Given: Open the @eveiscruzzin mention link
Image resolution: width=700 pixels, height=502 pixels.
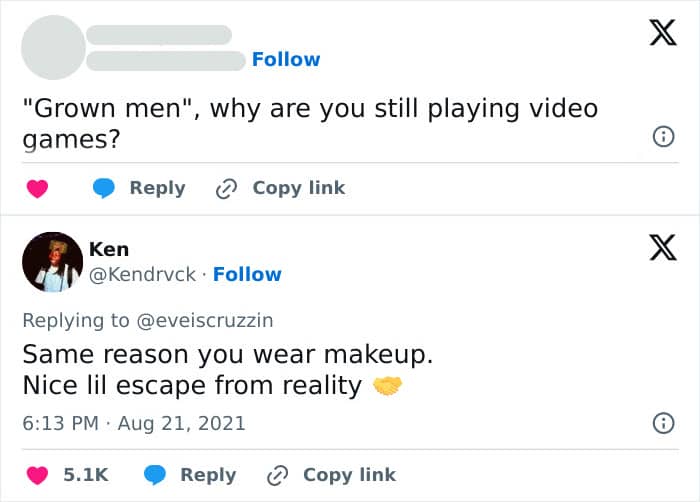Looking at the screenshot, I should coord(205,320).
